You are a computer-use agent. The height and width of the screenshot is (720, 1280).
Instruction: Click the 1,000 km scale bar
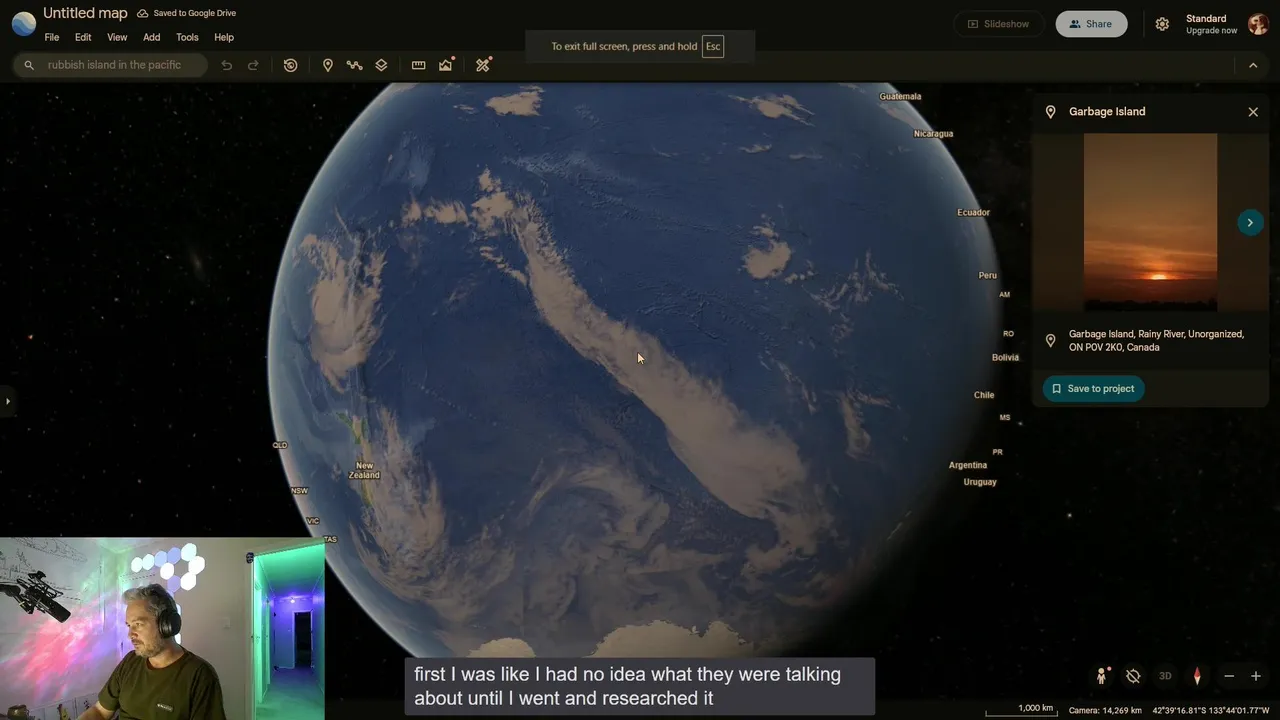(1021, 710)
